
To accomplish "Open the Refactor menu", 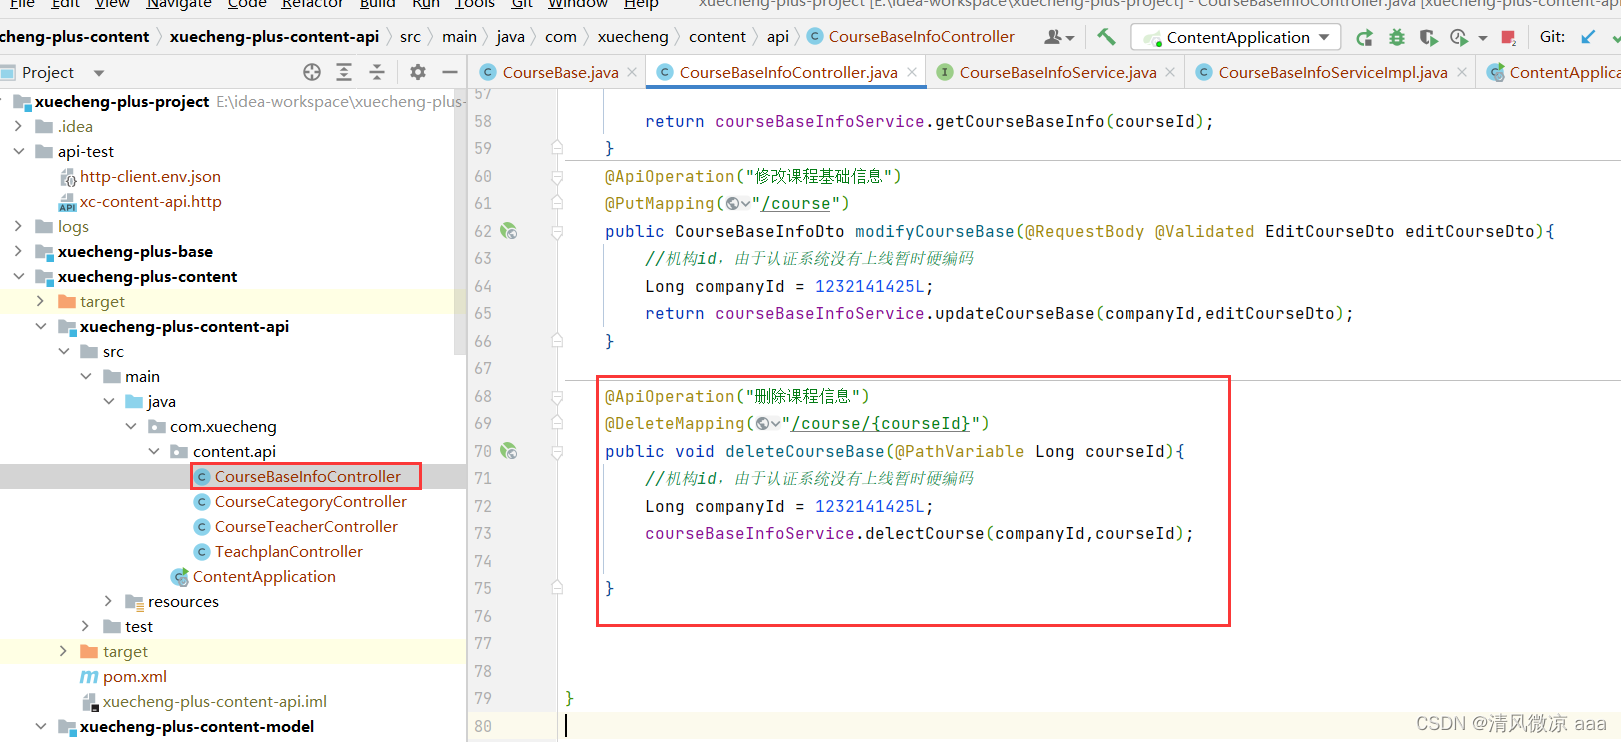I will (312, 5).
